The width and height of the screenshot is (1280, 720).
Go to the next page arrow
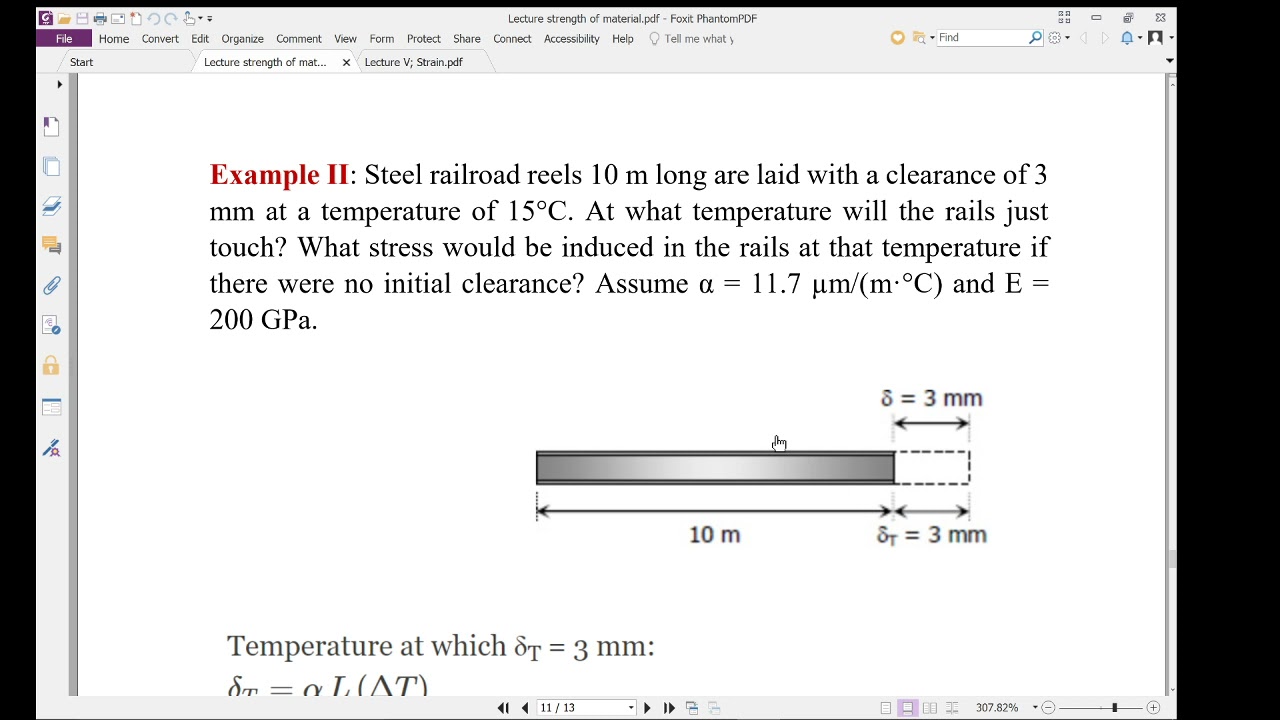pyautogui.click(x=647, y=708)
